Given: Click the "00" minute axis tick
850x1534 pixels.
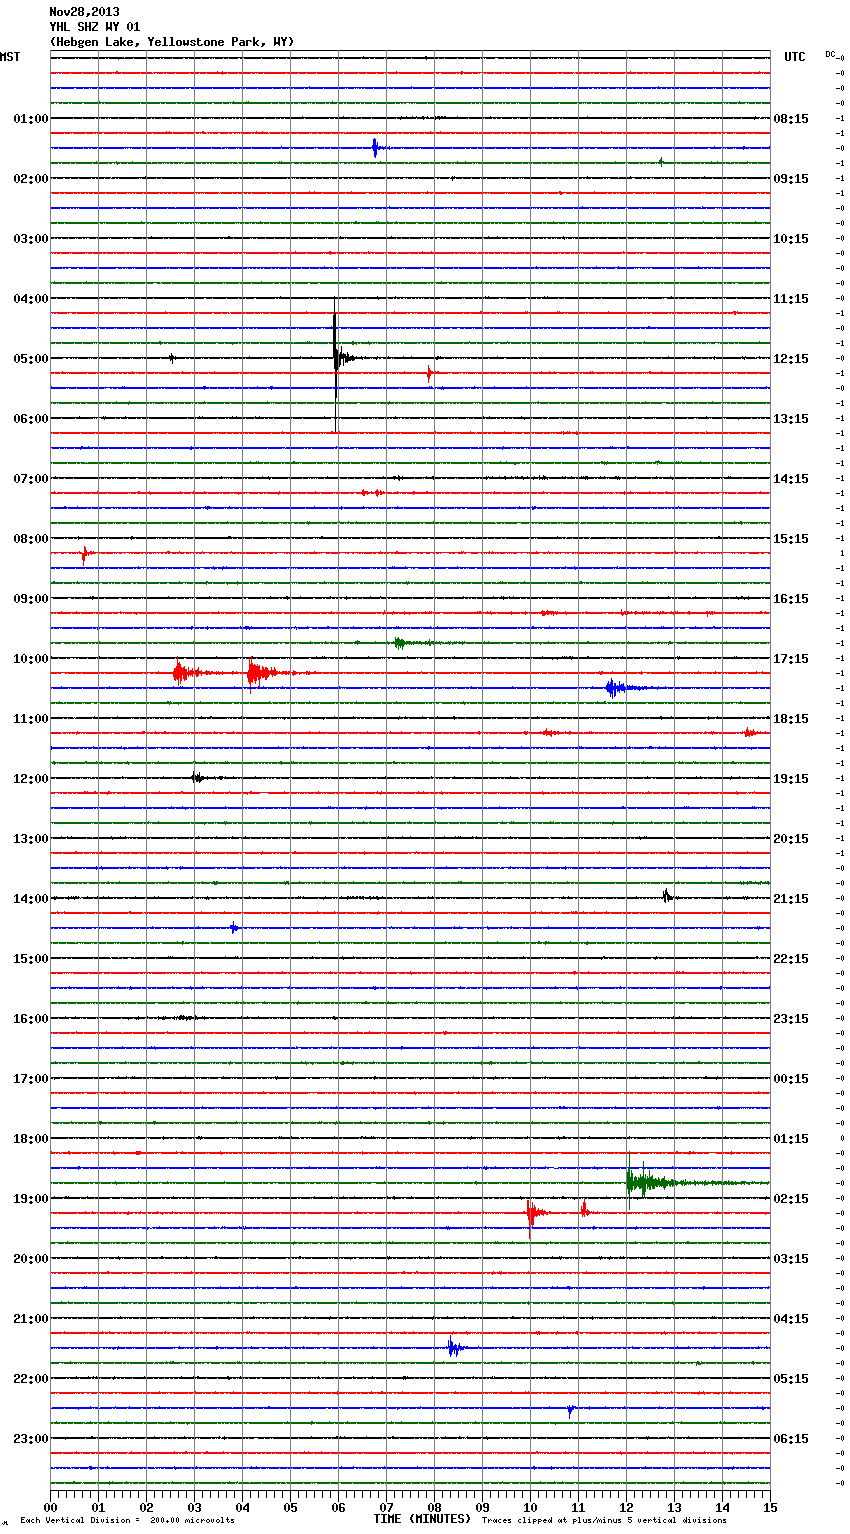Looking at the screenshot, I should point(50,1508).
